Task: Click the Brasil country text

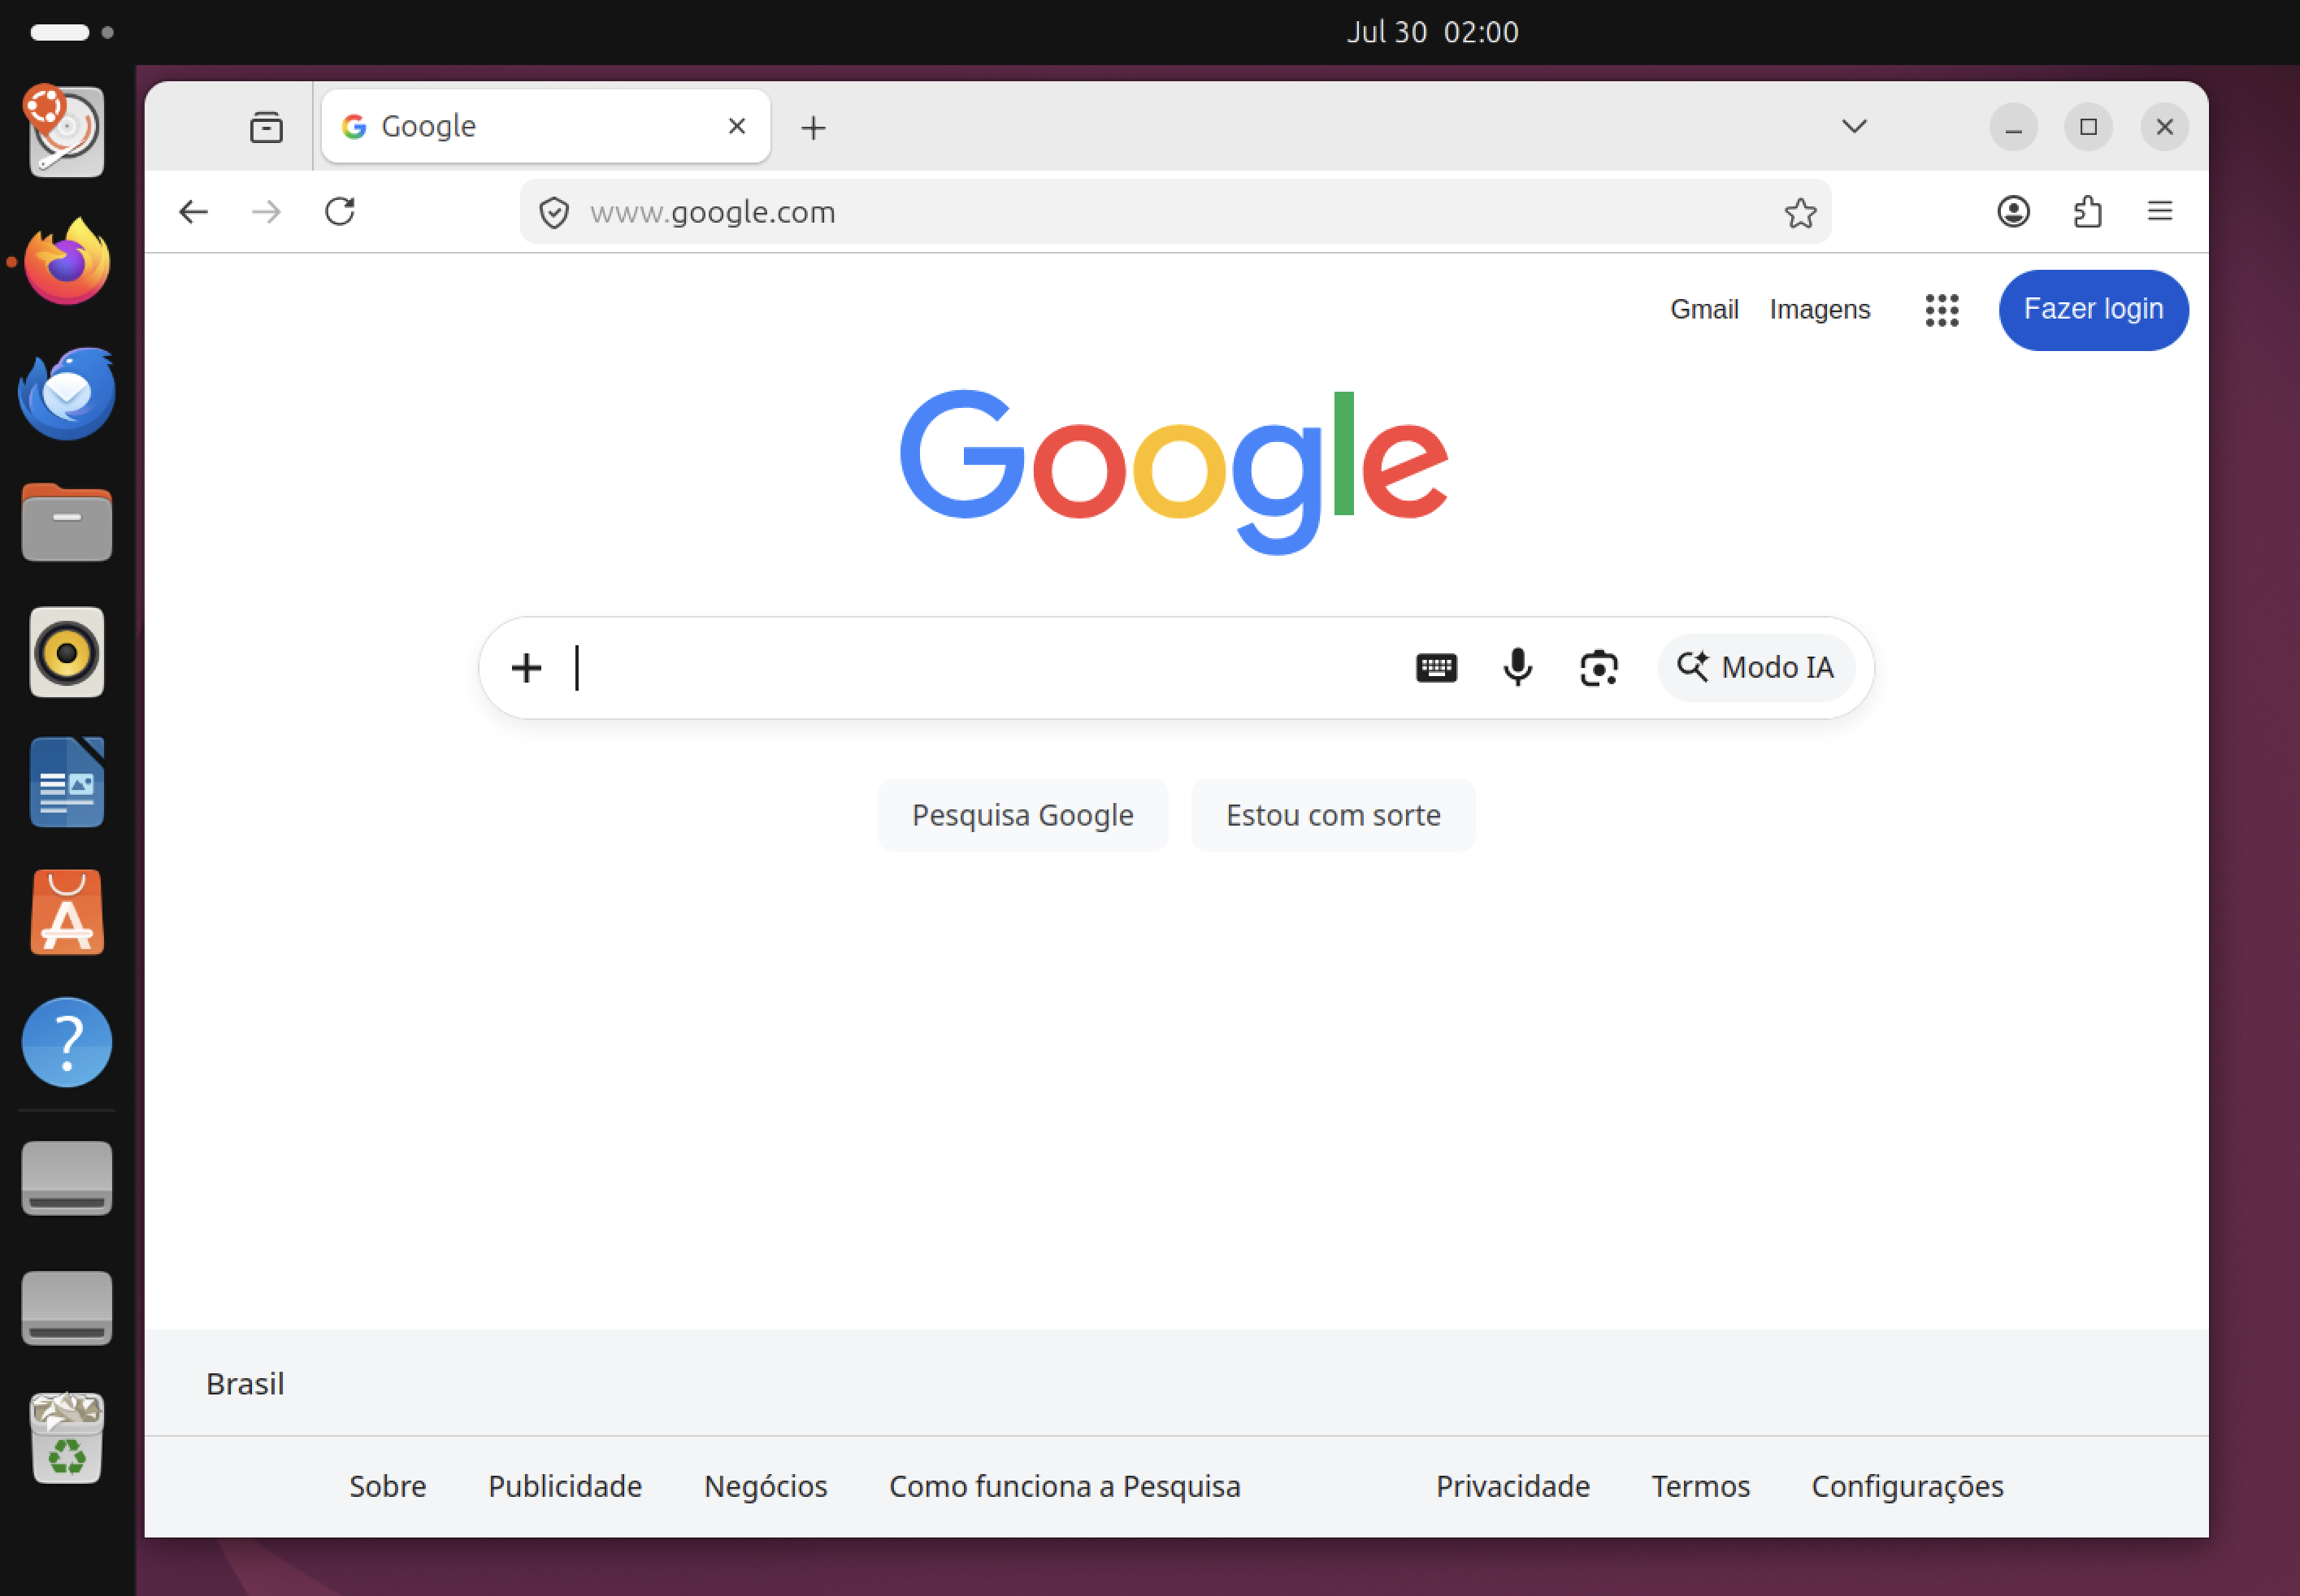Action: [x=245, y=1384]
